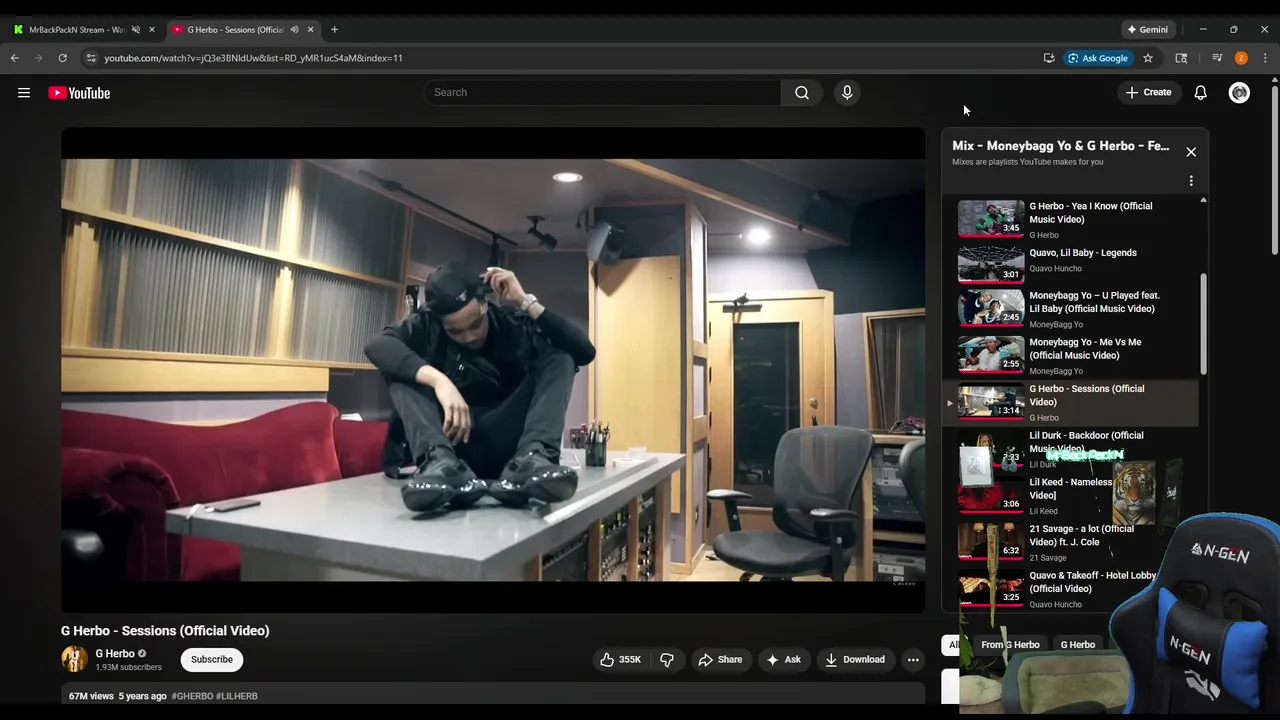
Task: Open Chrome profile icon
Action: (x=1241, y=58)
